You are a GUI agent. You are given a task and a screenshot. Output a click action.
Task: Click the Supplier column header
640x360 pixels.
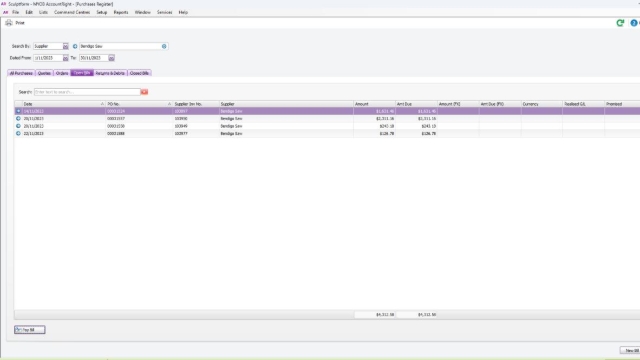286,104
